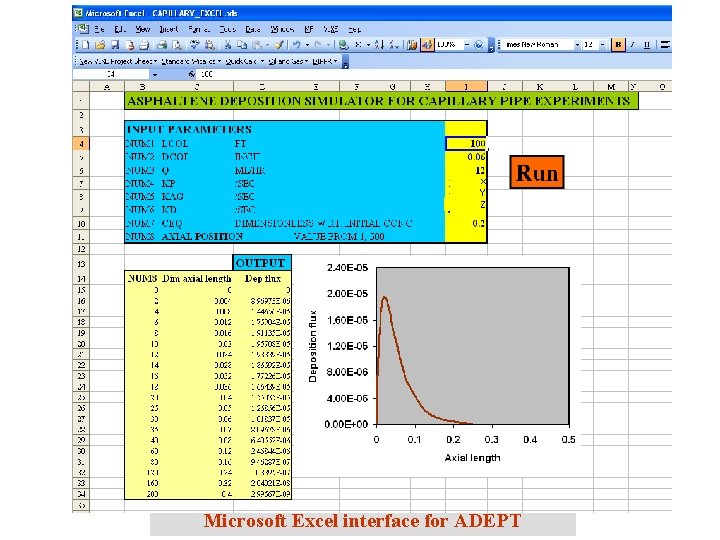
Task: Click the AutoSum sigma icon
Action: (x=358, y=45)
